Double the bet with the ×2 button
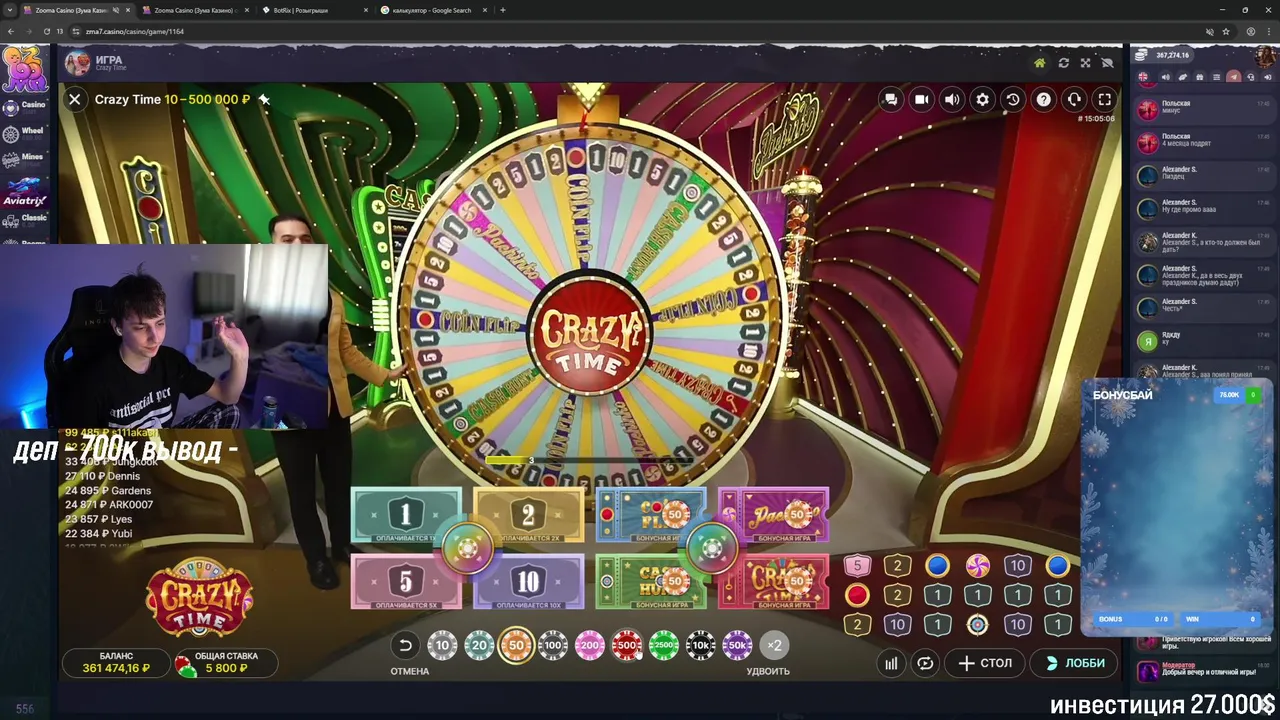The height and width of the screenshot is (720, 1280). (774, 646)
